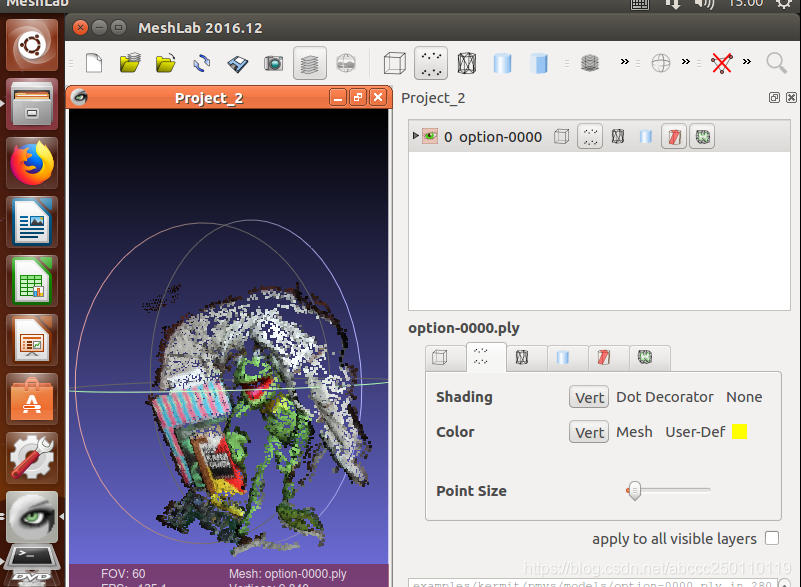Expand the overflow chevron after globe icon
The image size is (801, 587).
click(x=686, y=62)
